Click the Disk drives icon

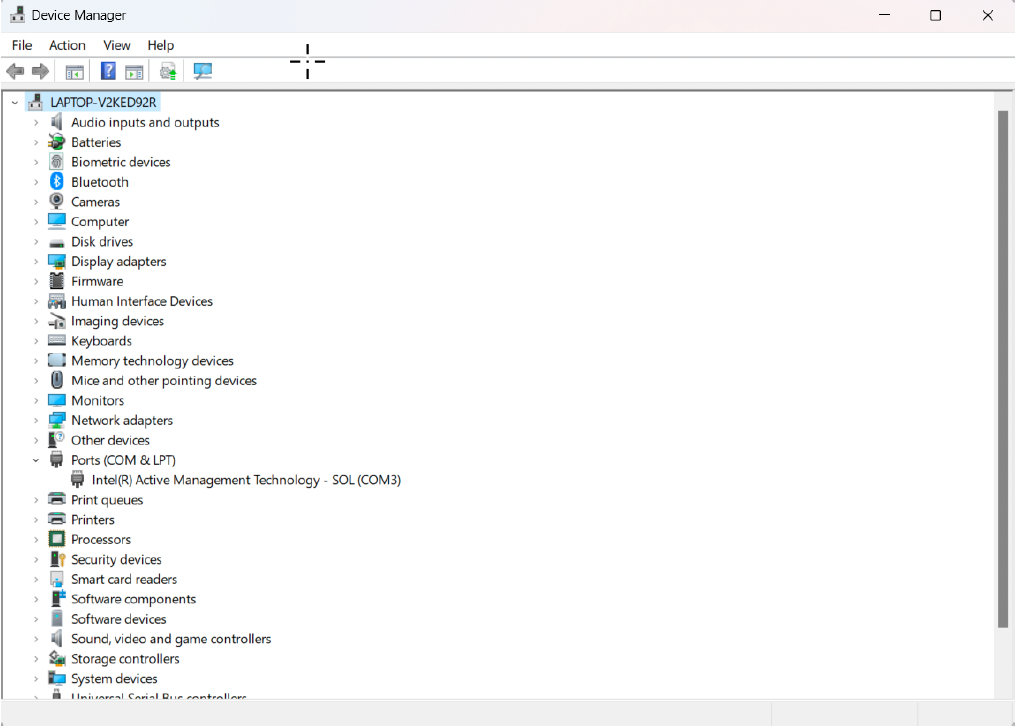tap(57, 243)
